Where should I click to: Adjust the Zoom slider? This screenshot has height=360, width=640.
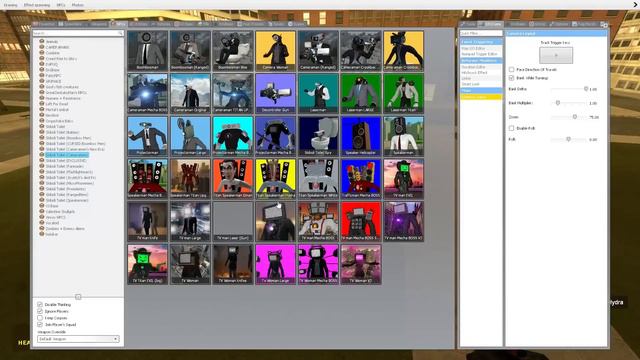569,117
